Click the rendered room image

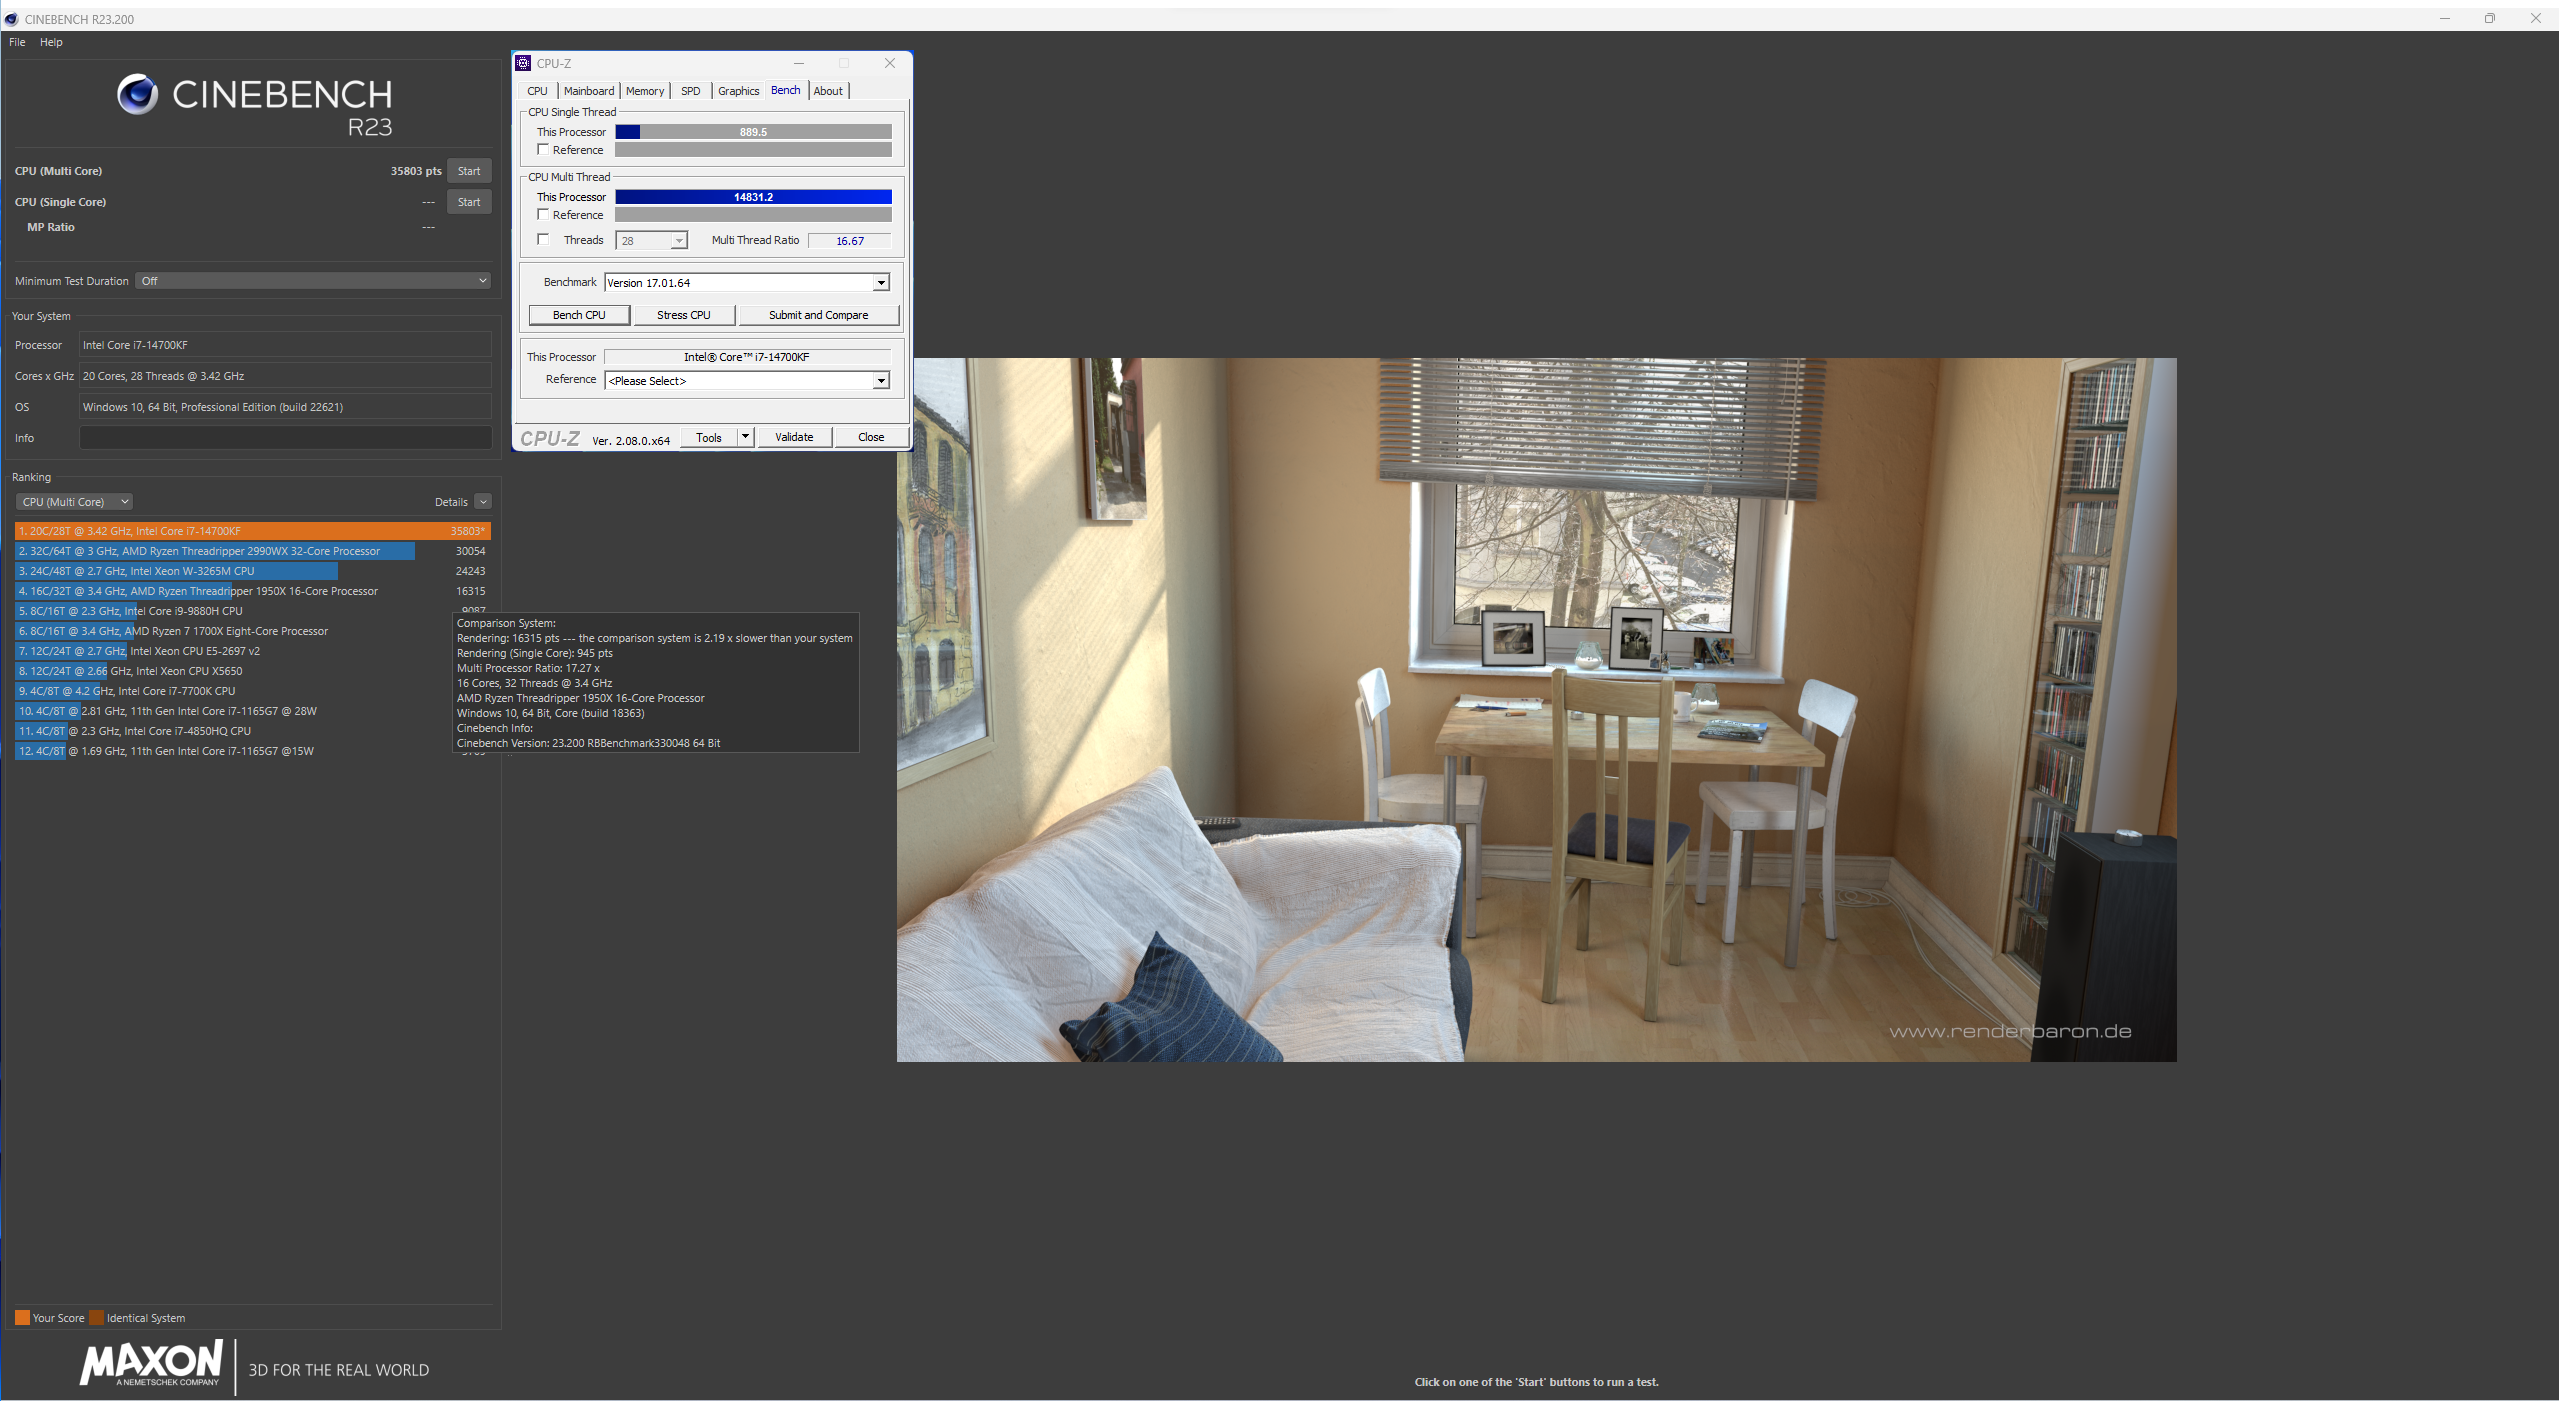[1536, 710]
